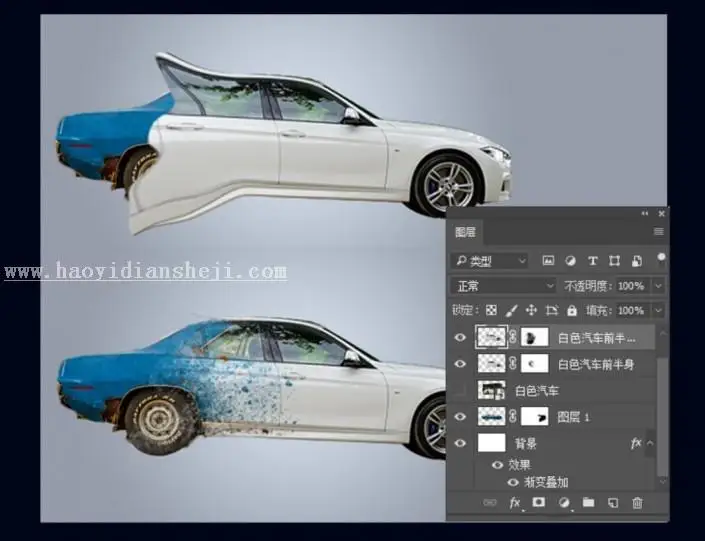
Task: Click the fill 100% value field
Action: 631,310
